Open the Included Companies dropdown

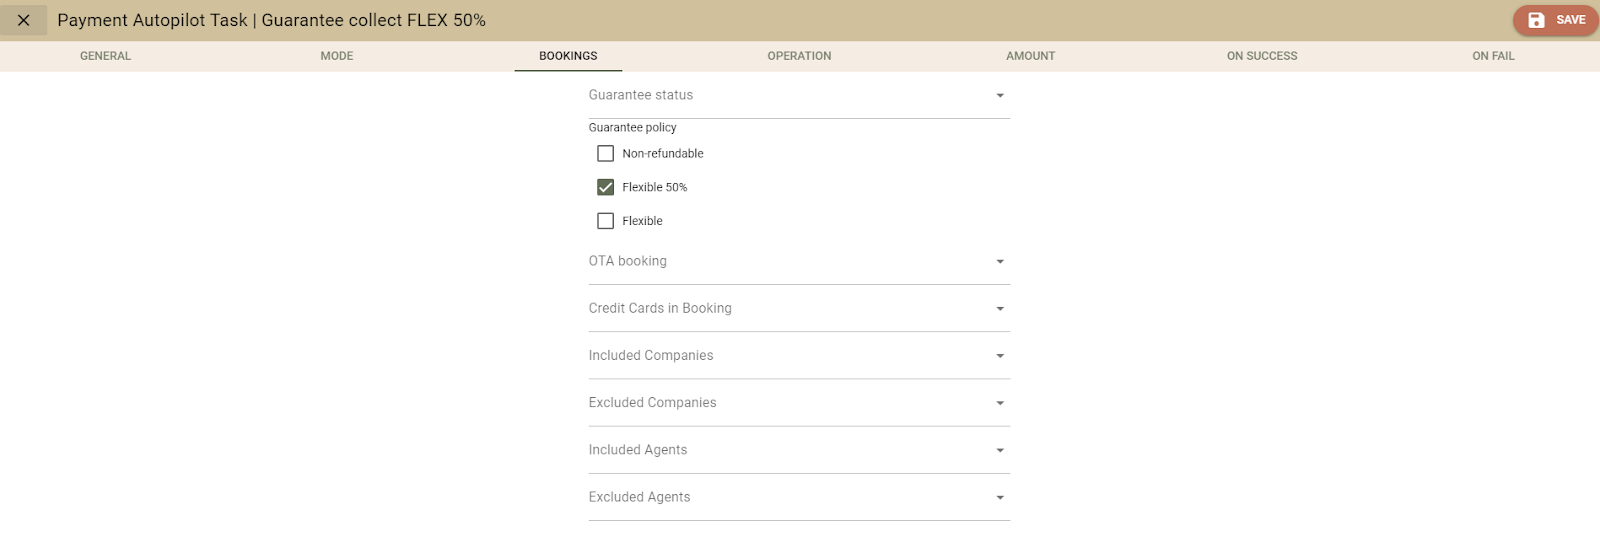coord(798,356)
